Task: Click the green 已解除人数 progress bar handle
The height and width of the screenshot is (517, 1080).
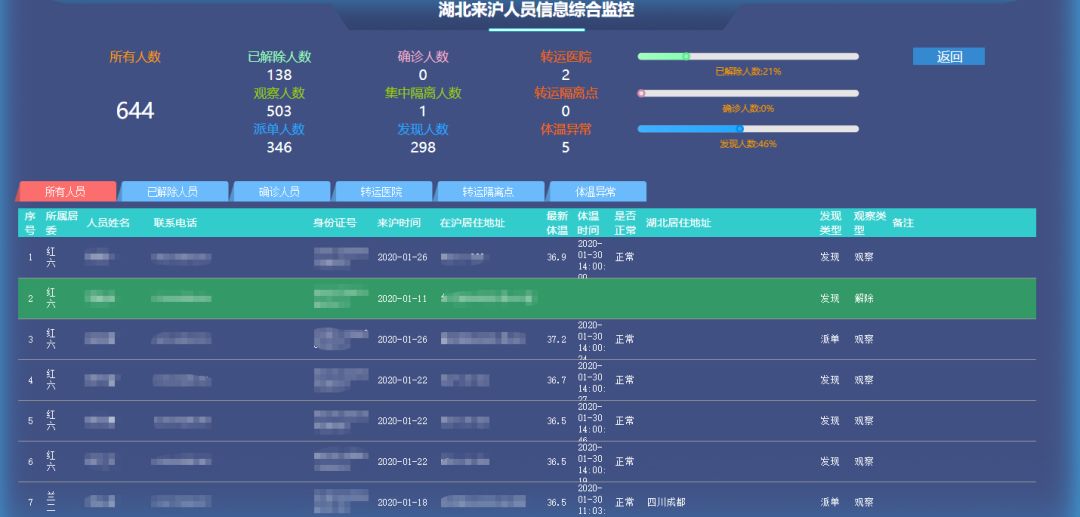Action: click(x=685, y=56)
